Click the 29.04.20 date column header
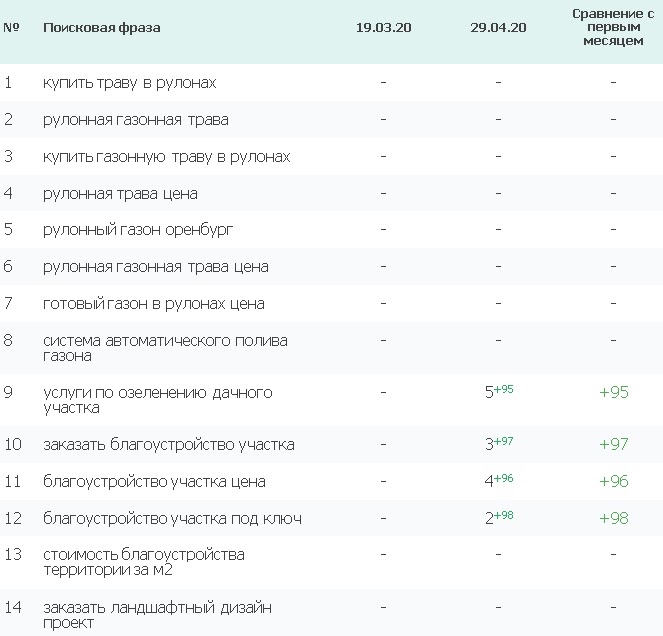The width and height of the screenshot is (663, 636). click(498, 28)
